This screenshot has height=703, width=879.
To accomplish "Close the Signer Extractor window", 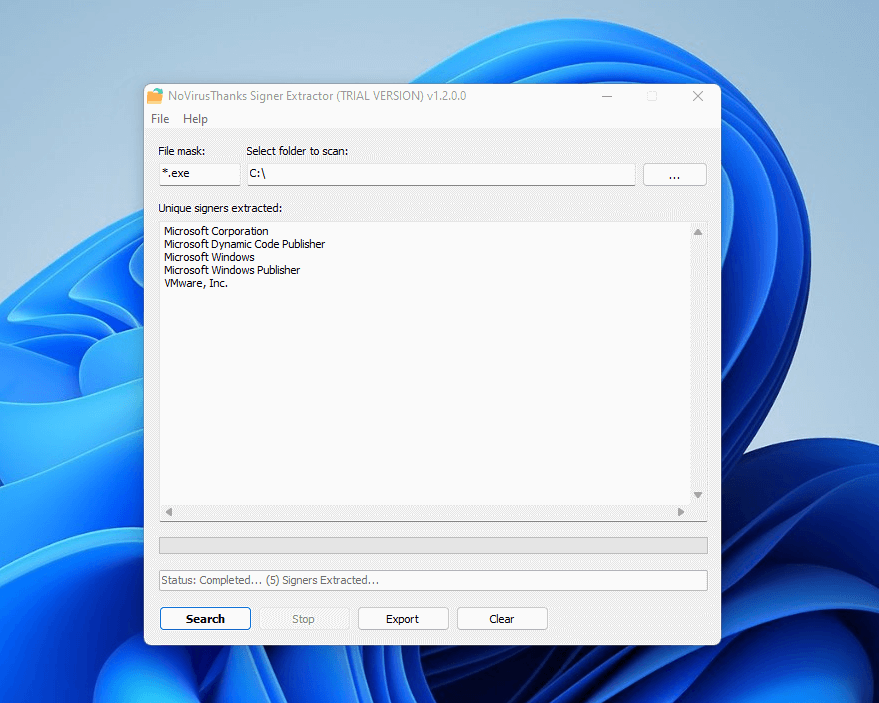I will [698, 96].
